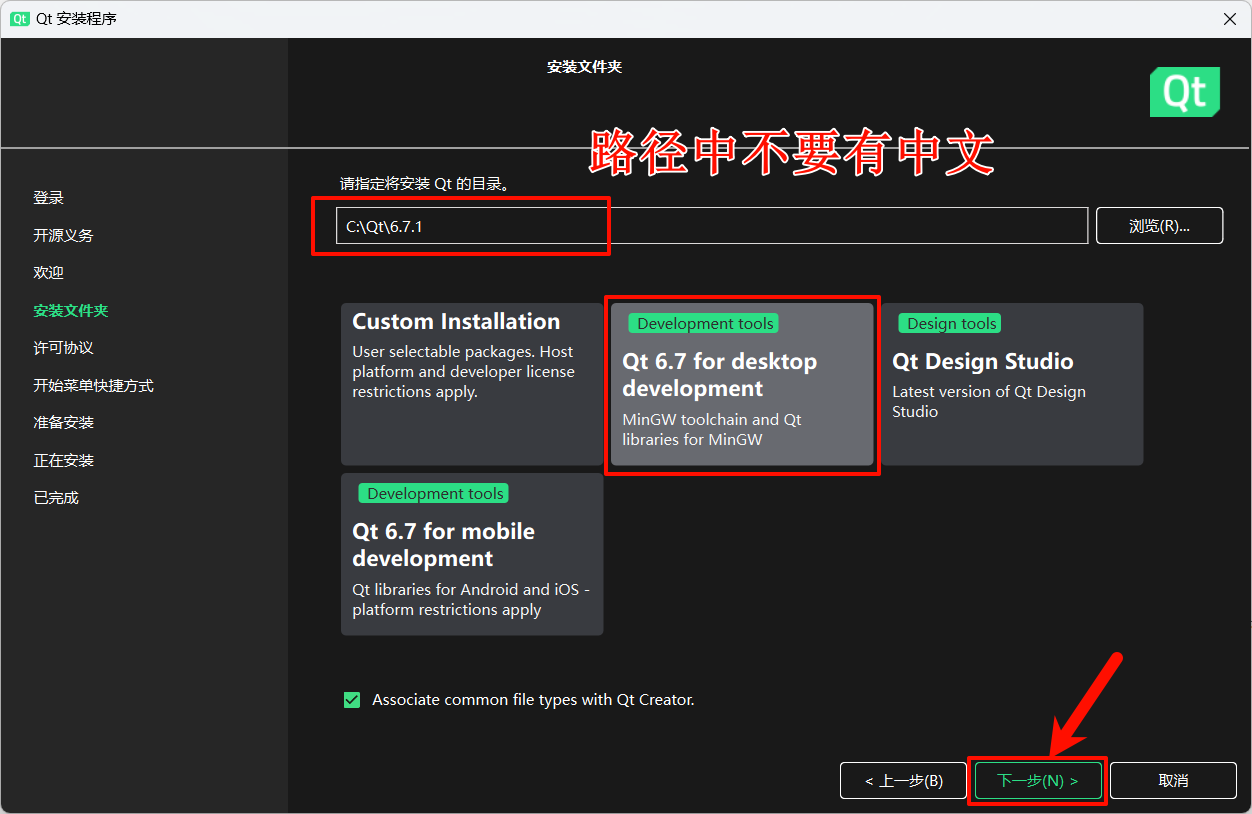Select 开始菜单快捷方式 in the sidebar
1252x814 pixels.
coord(93,386)
